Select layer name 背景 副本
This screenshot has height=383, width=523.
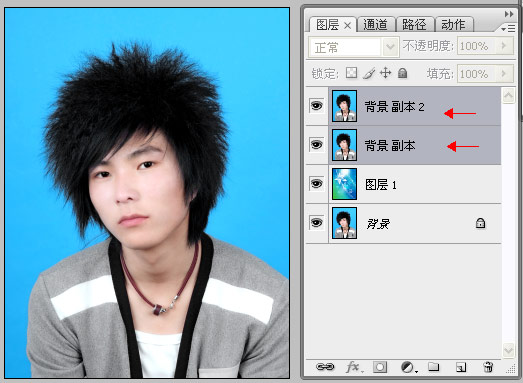click(x=390, y=146)
